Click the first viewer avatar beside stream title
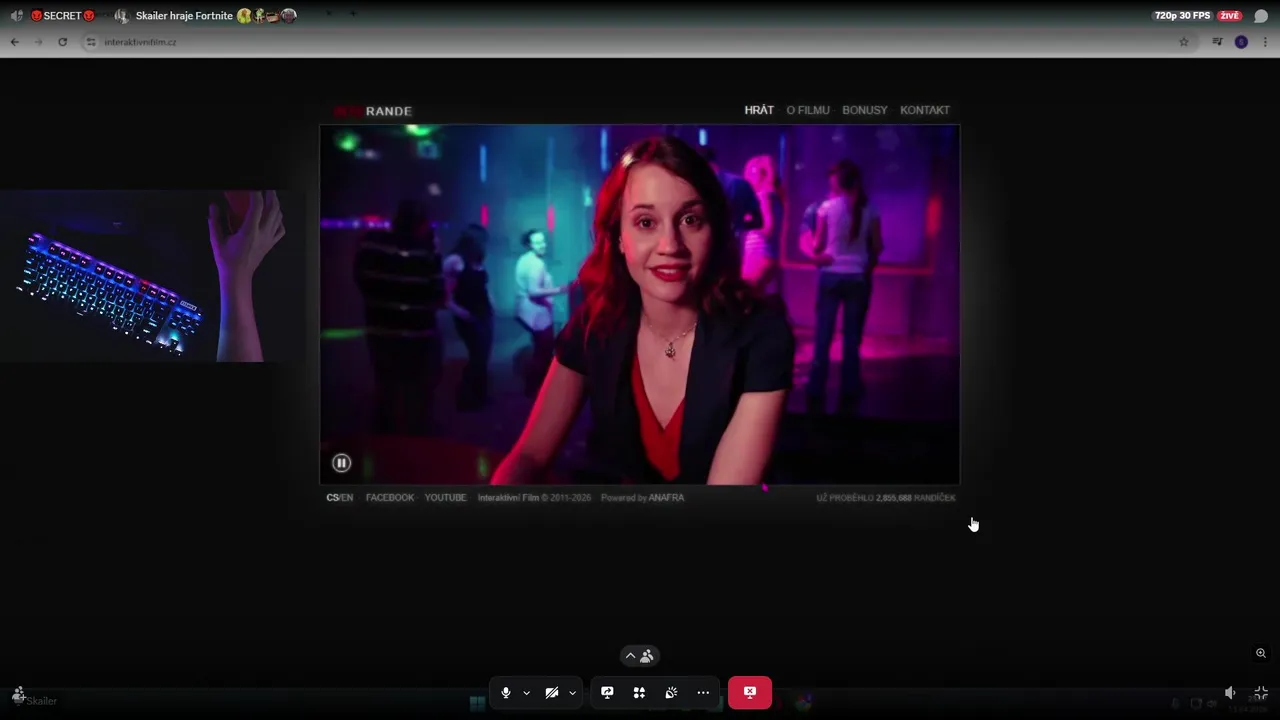 coord(244,16)
